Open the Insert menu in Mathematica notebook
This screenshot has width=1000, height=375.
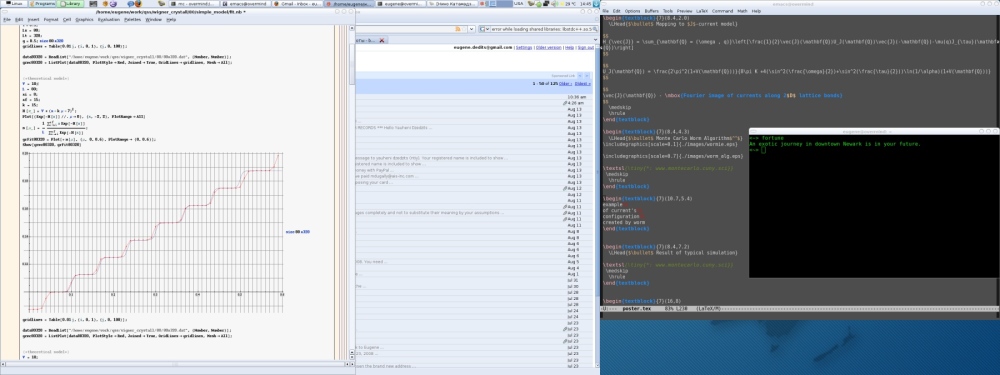(x=34, y=20)
